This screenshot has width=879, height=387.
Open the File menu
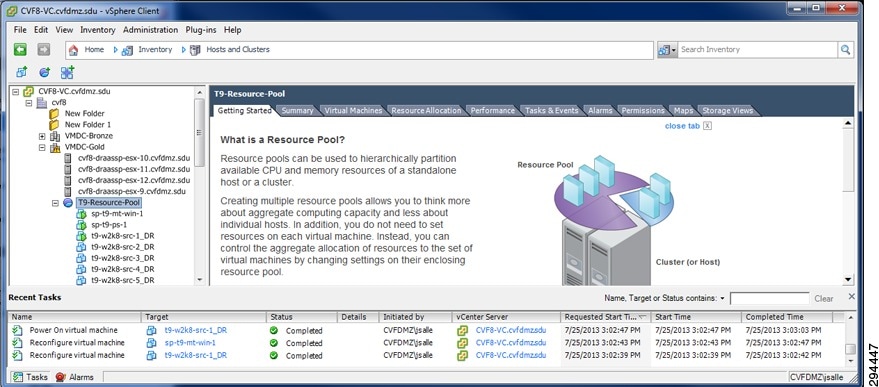pyautogui.click(x=20, y=30)
